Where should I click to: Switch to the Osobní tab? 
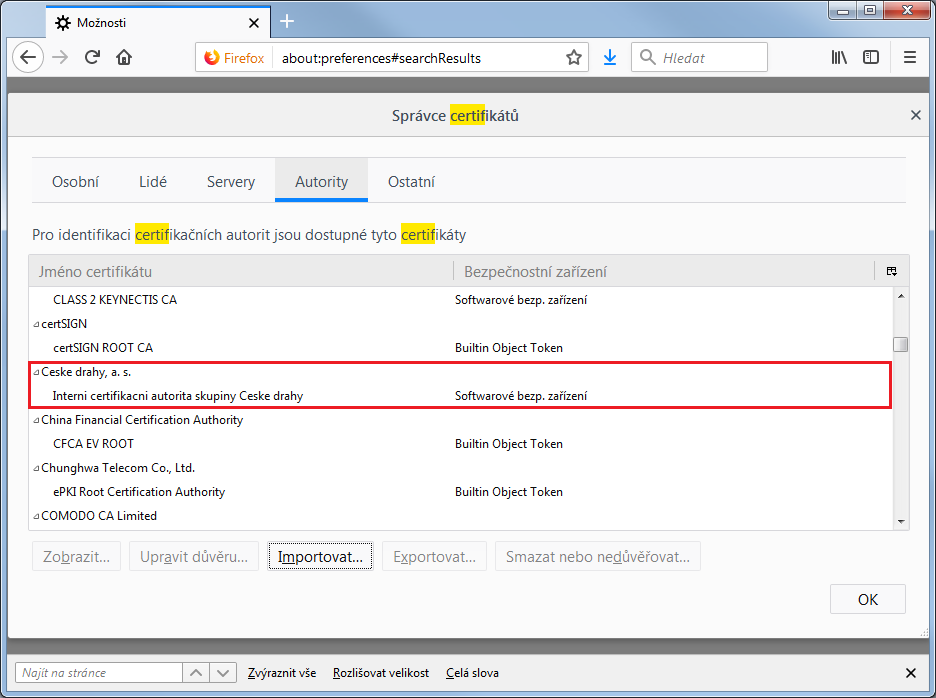point(75,182)
